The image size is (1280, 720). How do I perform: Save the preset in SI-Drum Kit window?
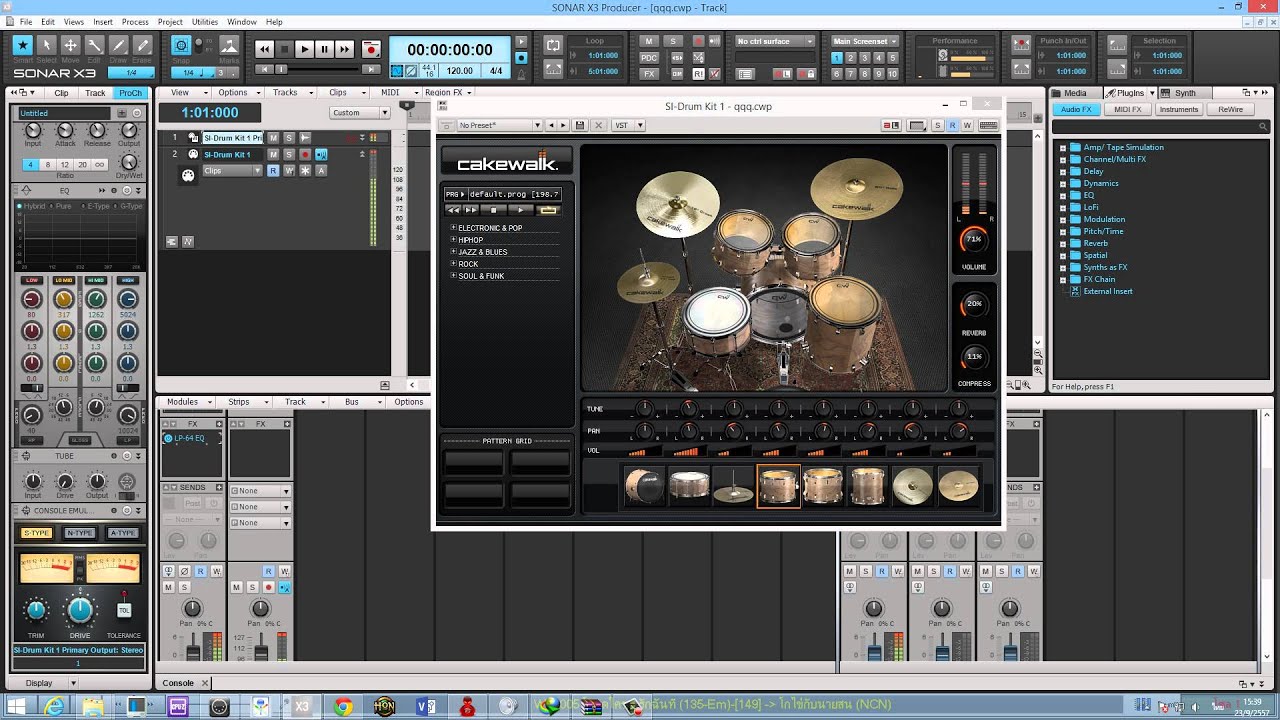[579, 125]
